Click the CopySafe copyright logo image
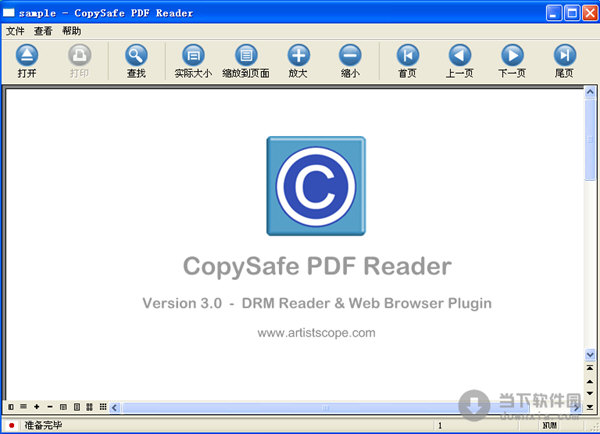The width and height of the screenshot is (600, 434). tap(316, 186)
